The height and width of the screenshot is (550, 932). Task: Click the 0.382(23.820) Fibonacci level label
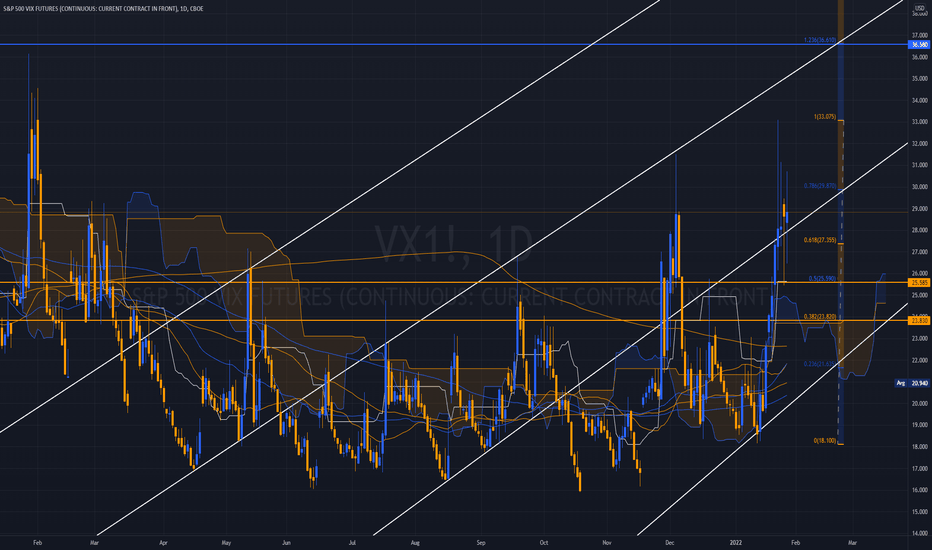[820, 317]
